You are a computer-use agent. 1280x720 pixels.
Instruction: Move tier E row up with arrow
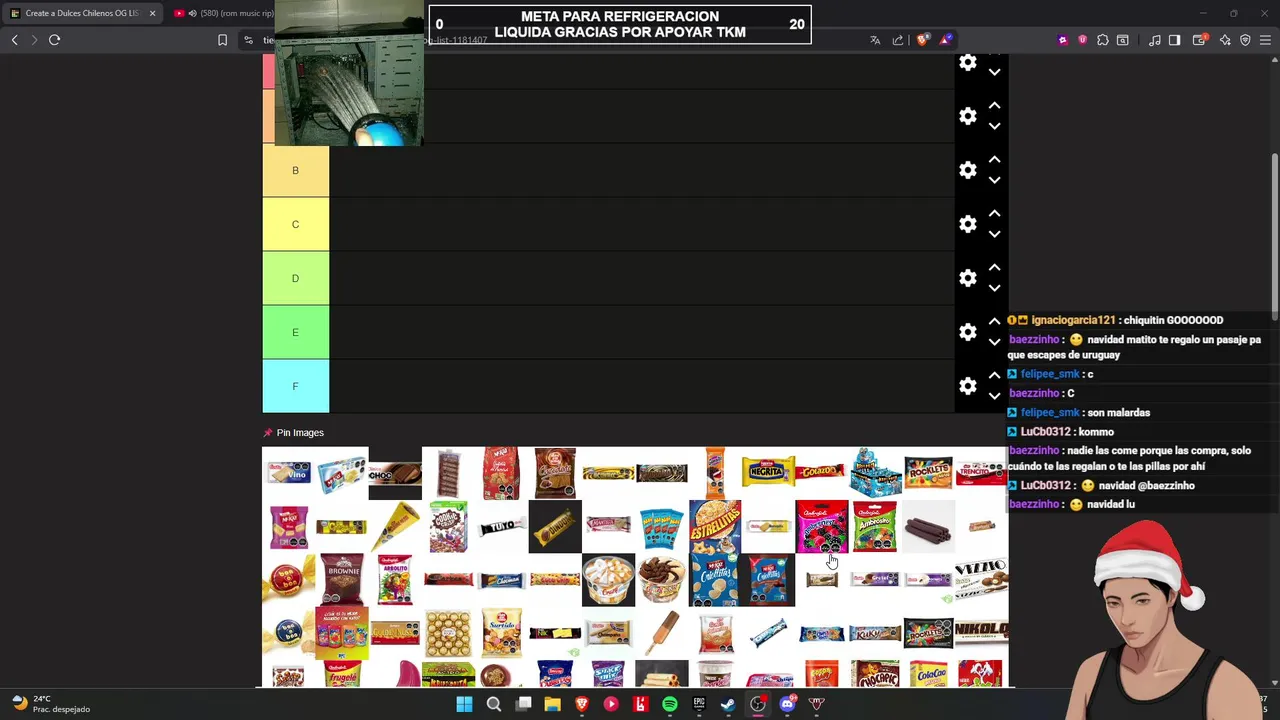(994, 321)
